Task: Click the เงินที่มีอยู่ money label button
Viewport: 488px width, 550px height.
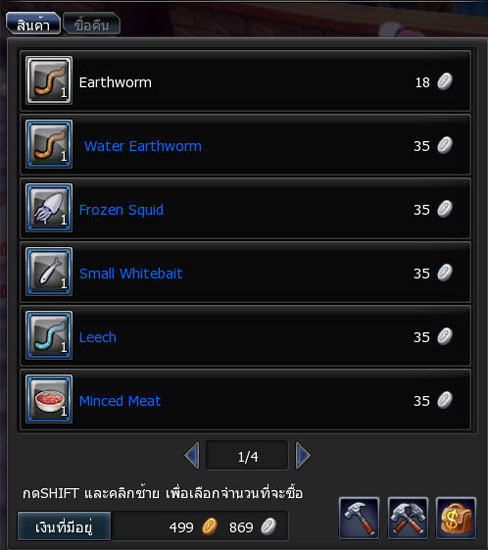Action: coord(65,526)
